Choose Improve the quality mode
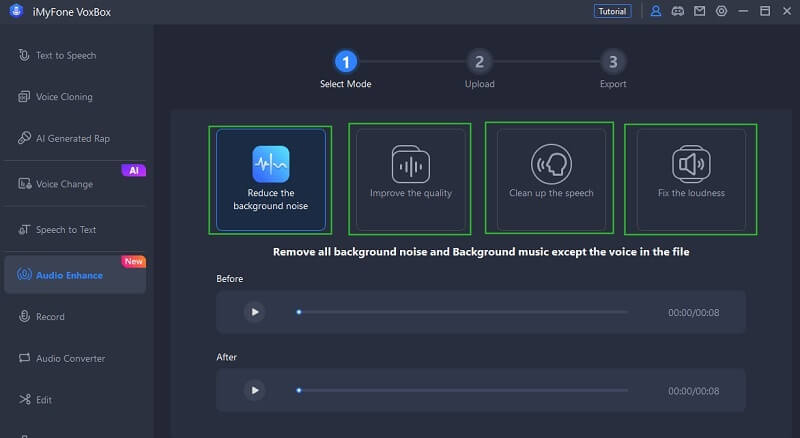The image size is (800, 438). click(x=410, y=180)
